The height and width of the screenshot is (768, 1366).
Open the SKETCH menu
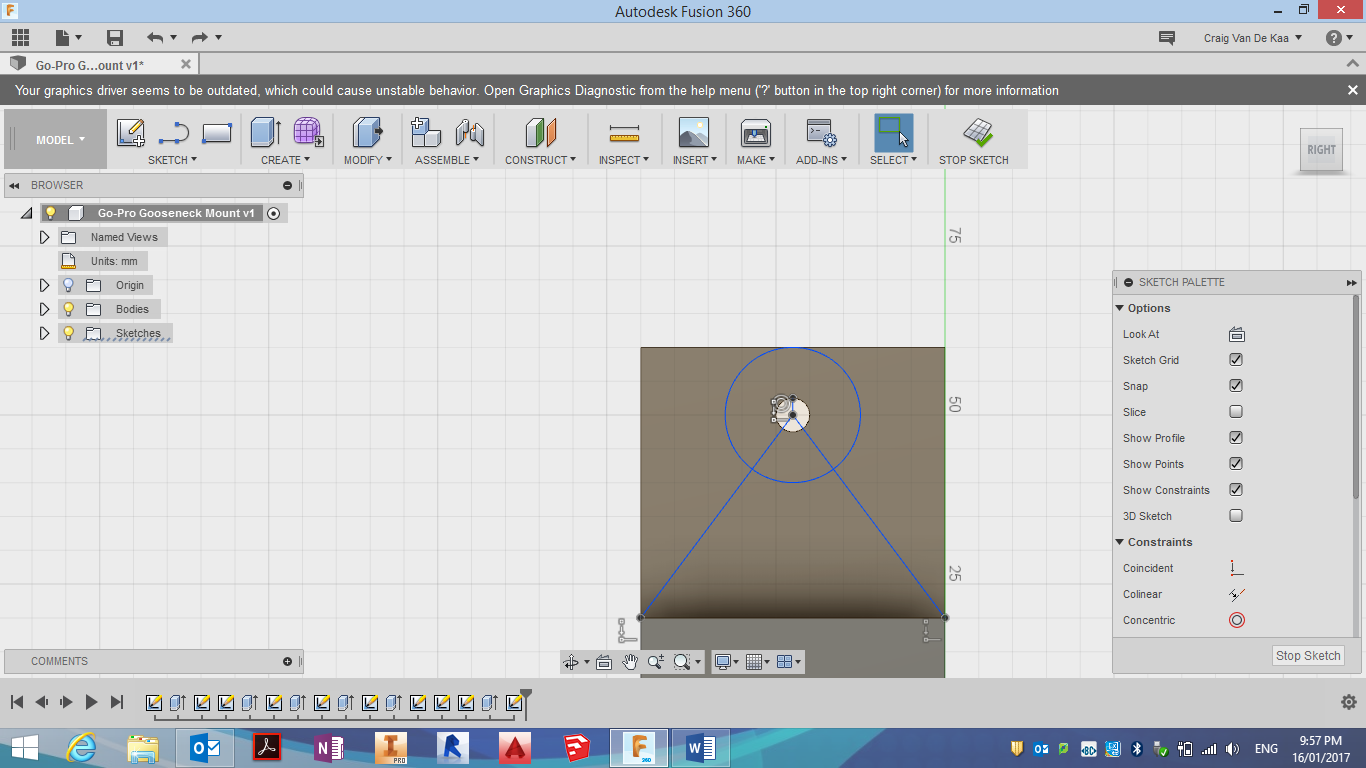[x=172, y=160]
